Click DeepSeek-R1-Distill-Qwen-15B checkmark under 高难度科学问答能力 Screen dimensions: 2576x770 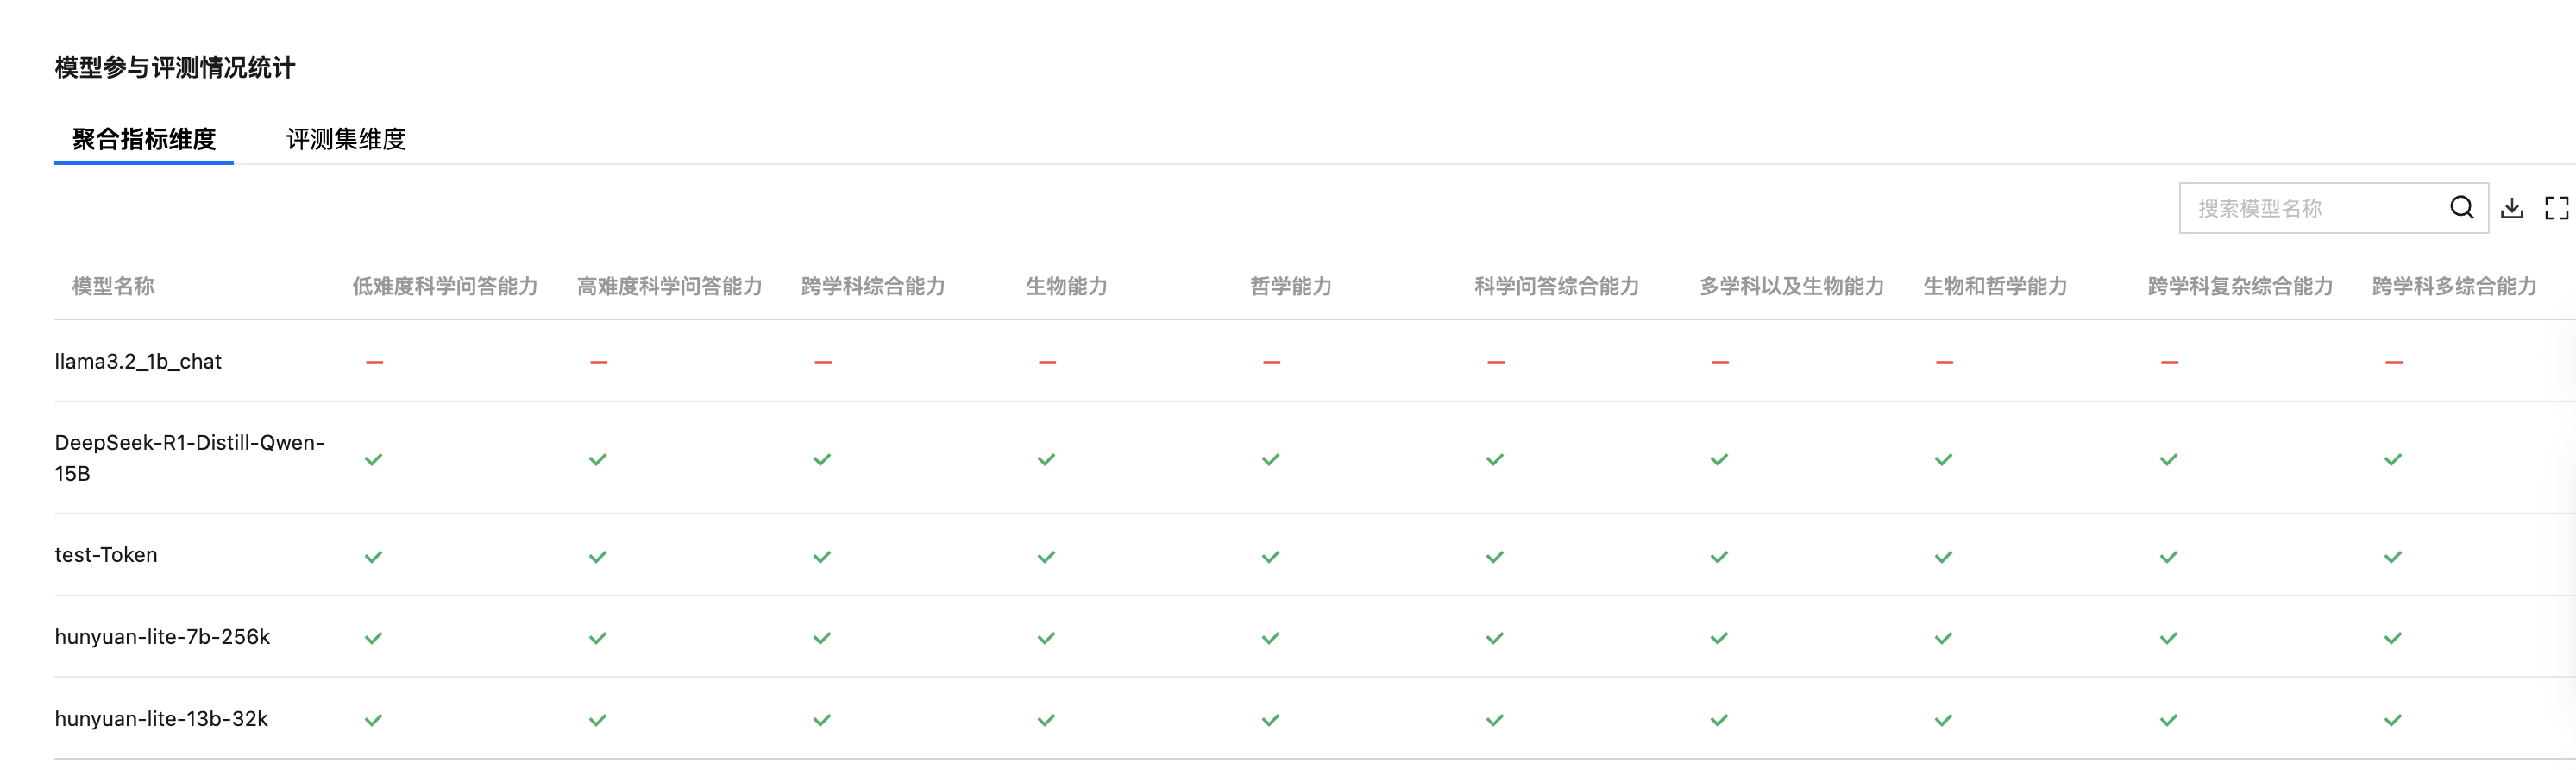coord(598,460)
